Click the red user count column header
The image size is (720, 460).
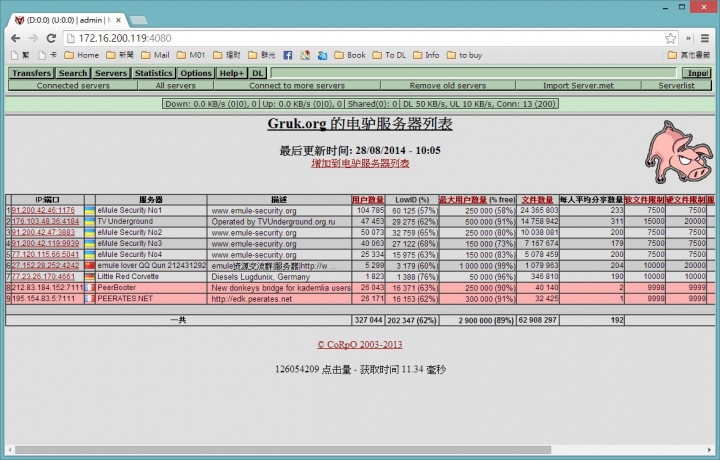[x=368, y=200]
